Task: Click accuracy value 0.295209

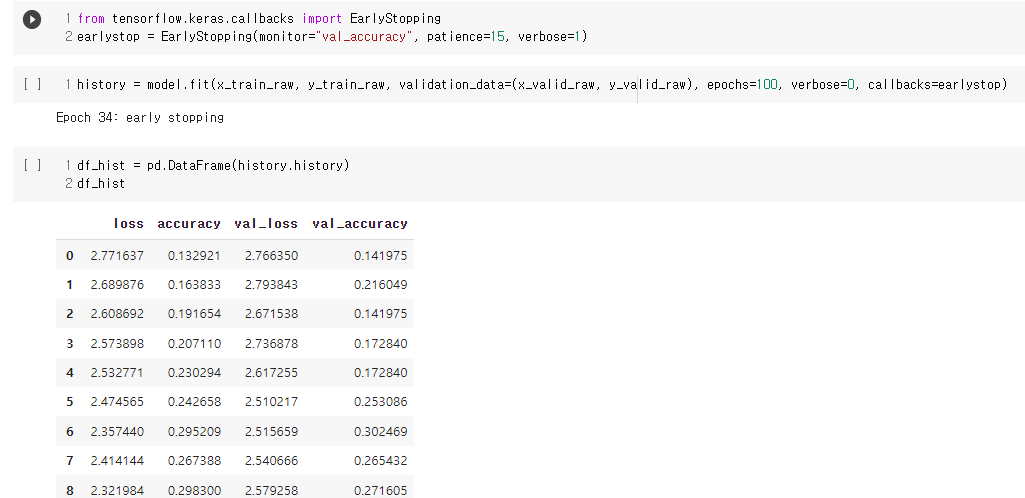Action: 194,431
